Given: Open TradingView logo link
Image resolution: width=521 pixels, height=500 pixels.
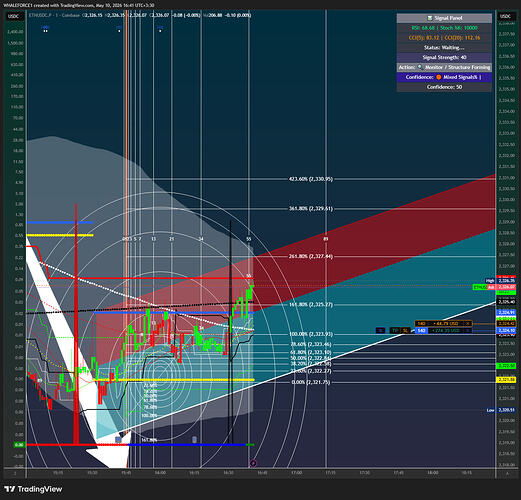Looking at the screenshot, I should coord(34,489).
